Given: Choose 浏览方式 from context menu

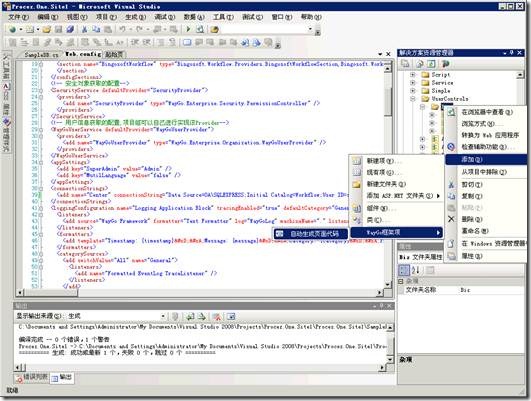Looking at the screenshot, I should (x=486, y=124).
